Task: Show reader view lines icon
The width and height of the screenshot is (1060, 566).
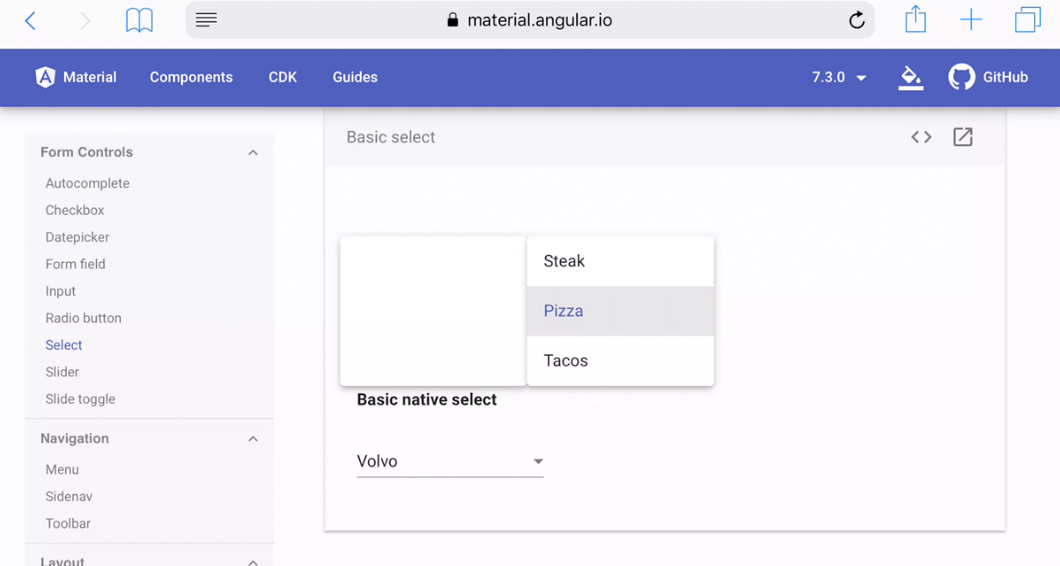Action: click(x=206, y=20)
